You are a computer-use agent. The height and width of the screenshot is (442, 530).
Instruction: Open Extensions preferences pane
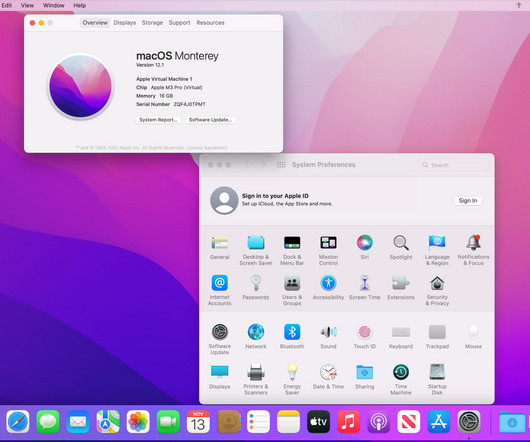point(401,288)
